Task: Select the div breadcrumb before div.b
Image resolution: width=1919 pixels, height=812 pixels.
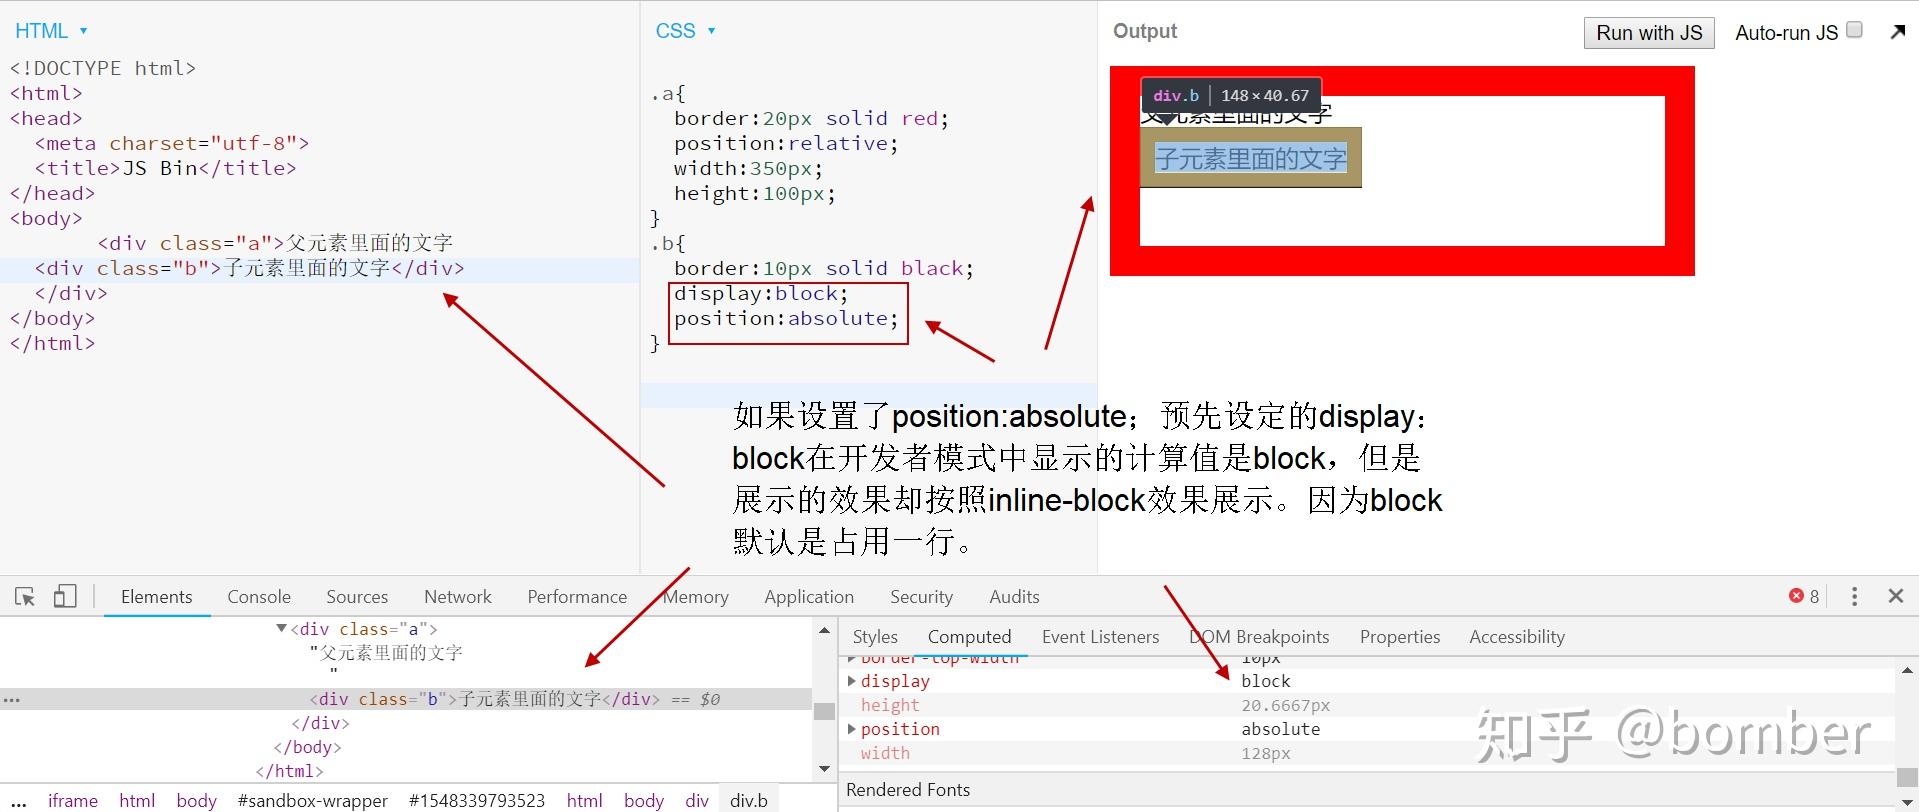Action: [697, 801]
